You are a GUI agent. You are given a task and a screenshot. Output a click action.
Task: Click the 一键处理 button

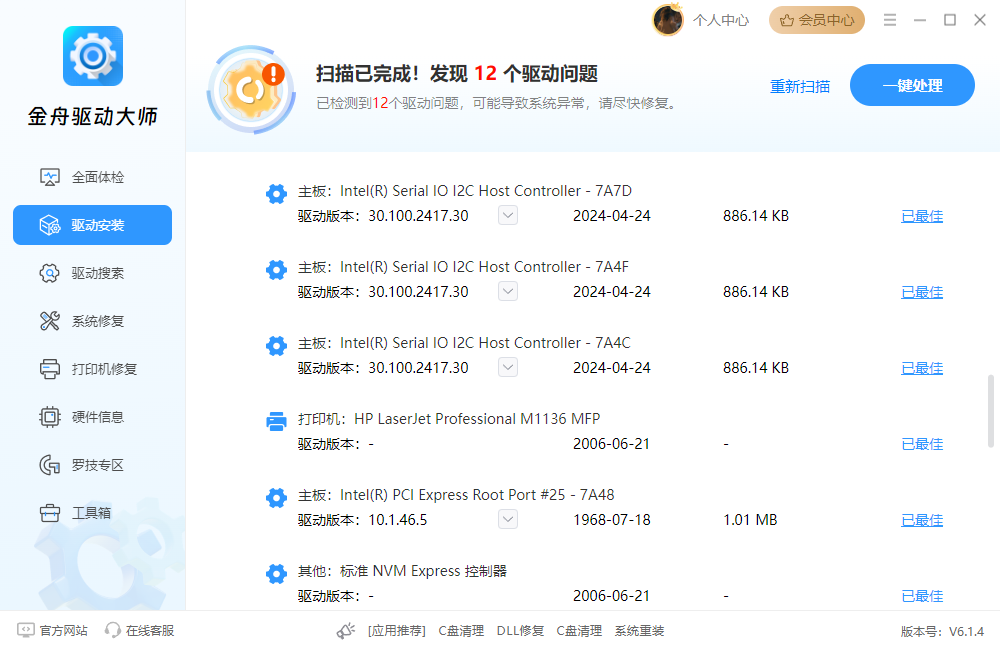[912, 85]
